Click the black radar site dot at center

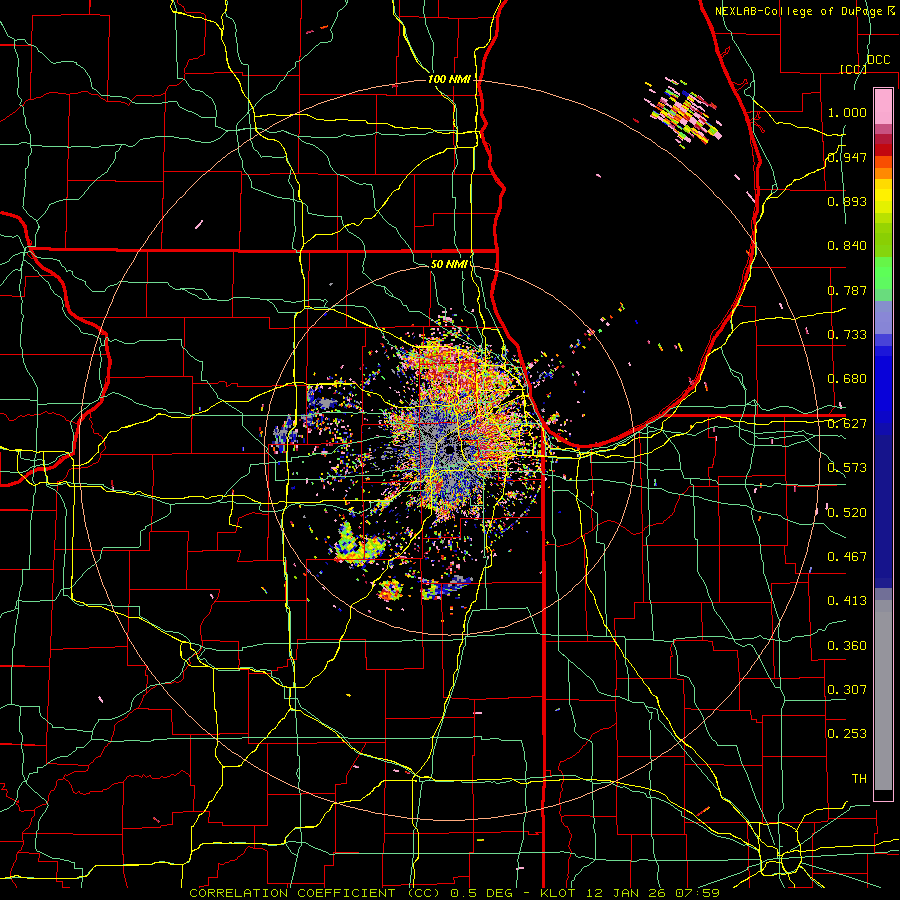click(x=450, y=449)
